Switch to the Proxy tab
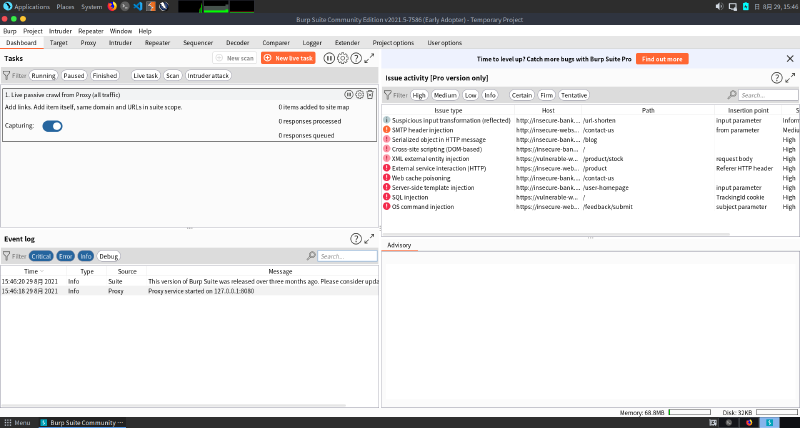This screenshot has height=428, width=800. pos(88,43)
